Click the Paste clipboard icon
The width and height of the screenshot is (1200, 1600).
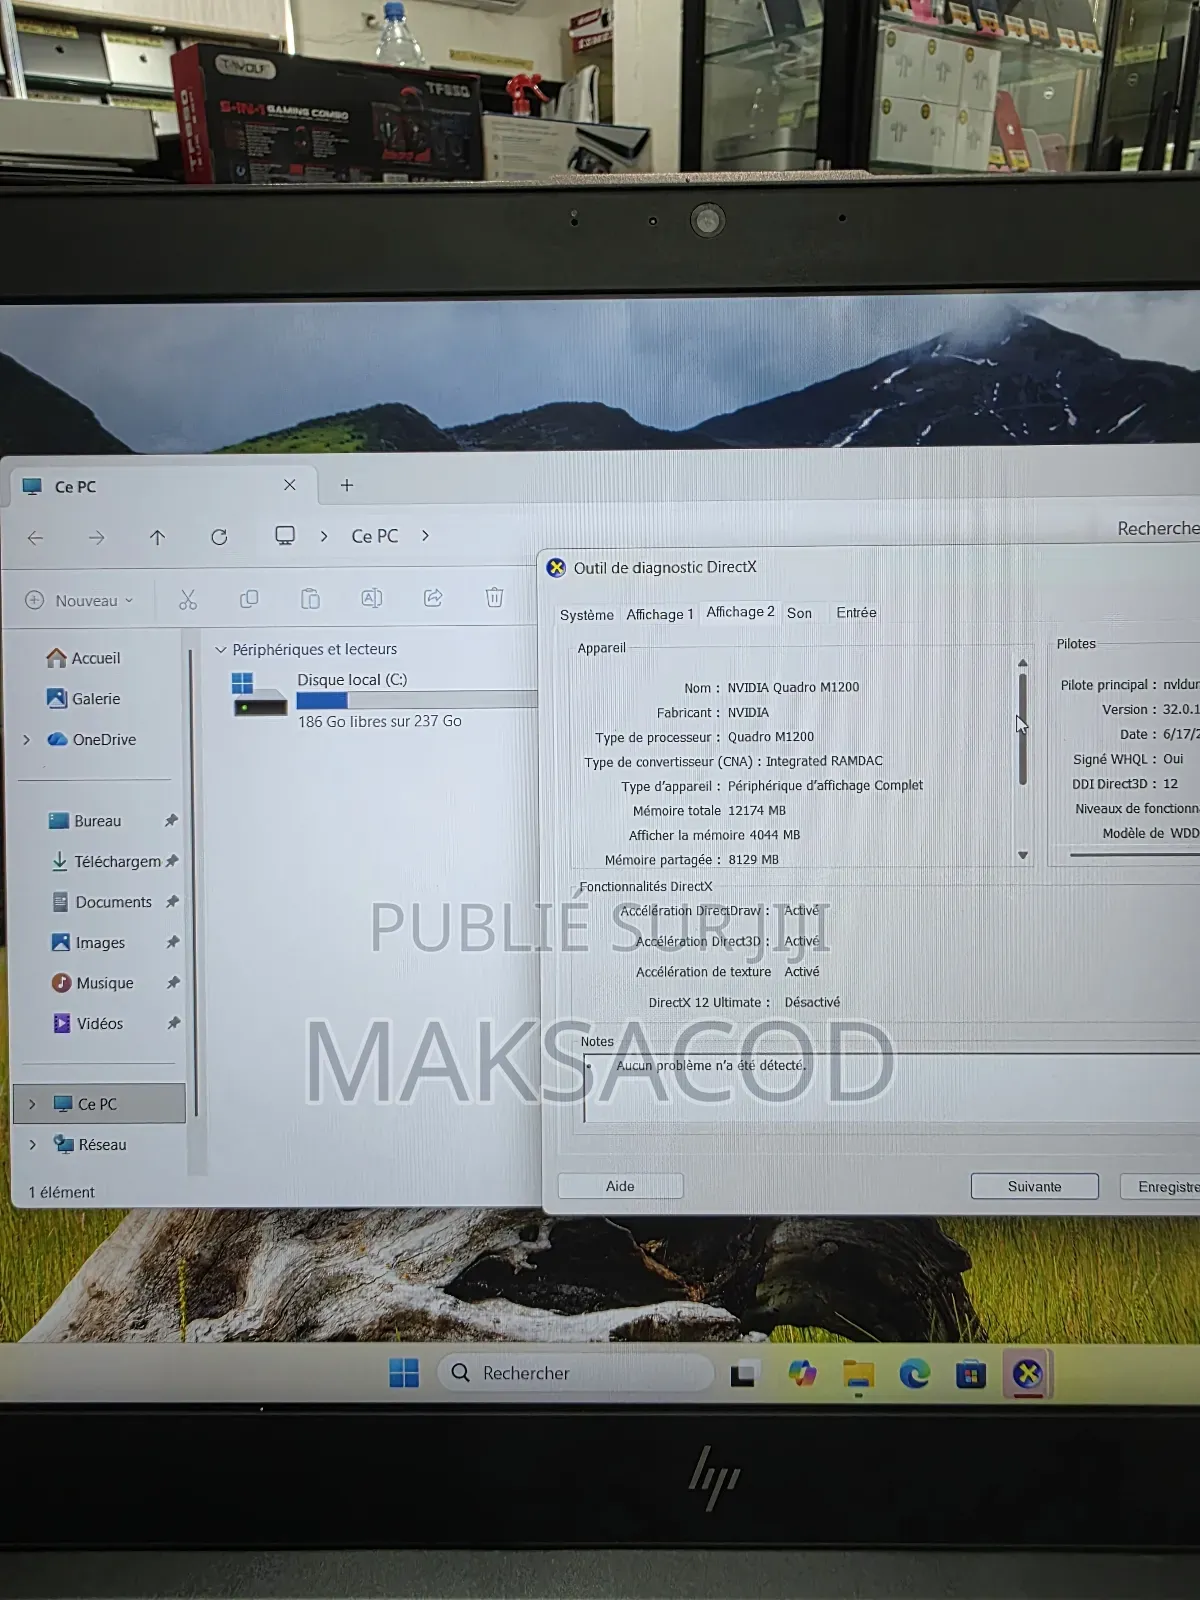310,599
